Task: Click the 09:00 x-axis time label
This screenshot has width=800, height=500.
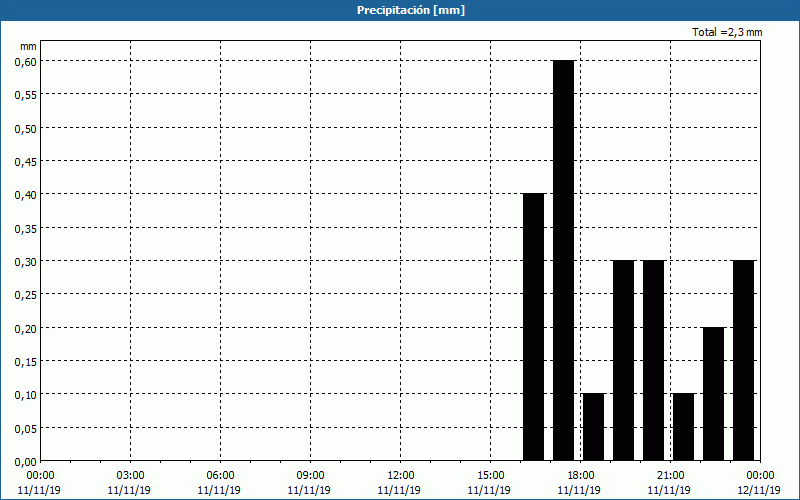Action: tap(310, 476)
